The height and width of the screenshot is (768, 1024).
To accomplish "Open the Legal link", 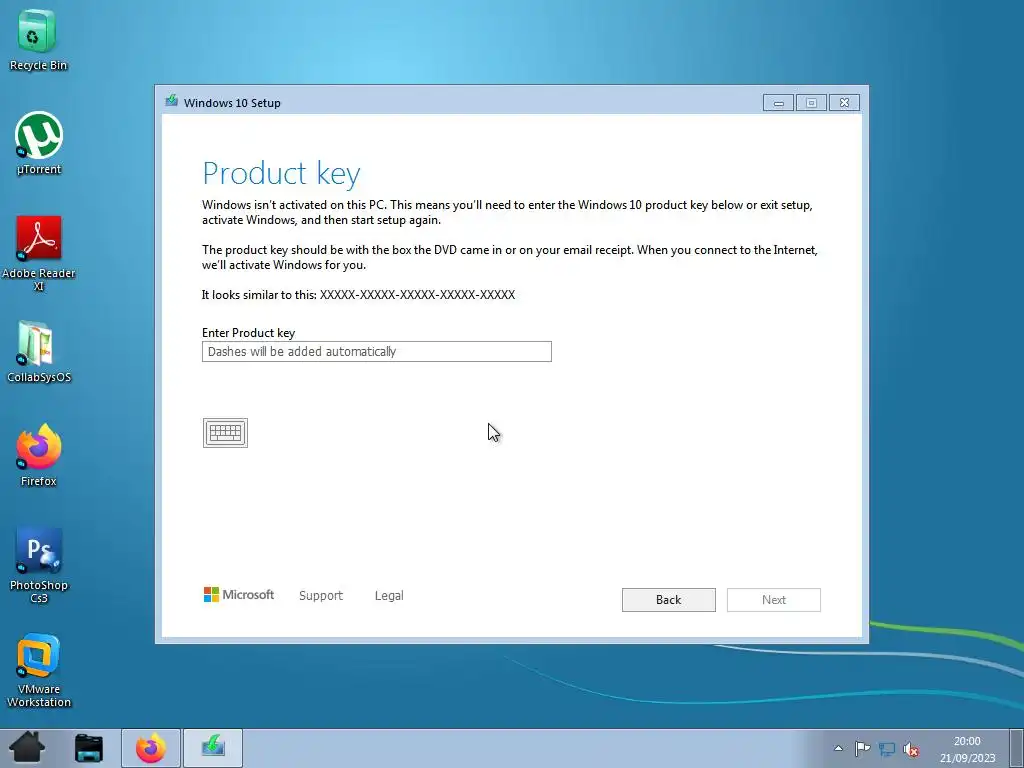I will tap(389, 596).
